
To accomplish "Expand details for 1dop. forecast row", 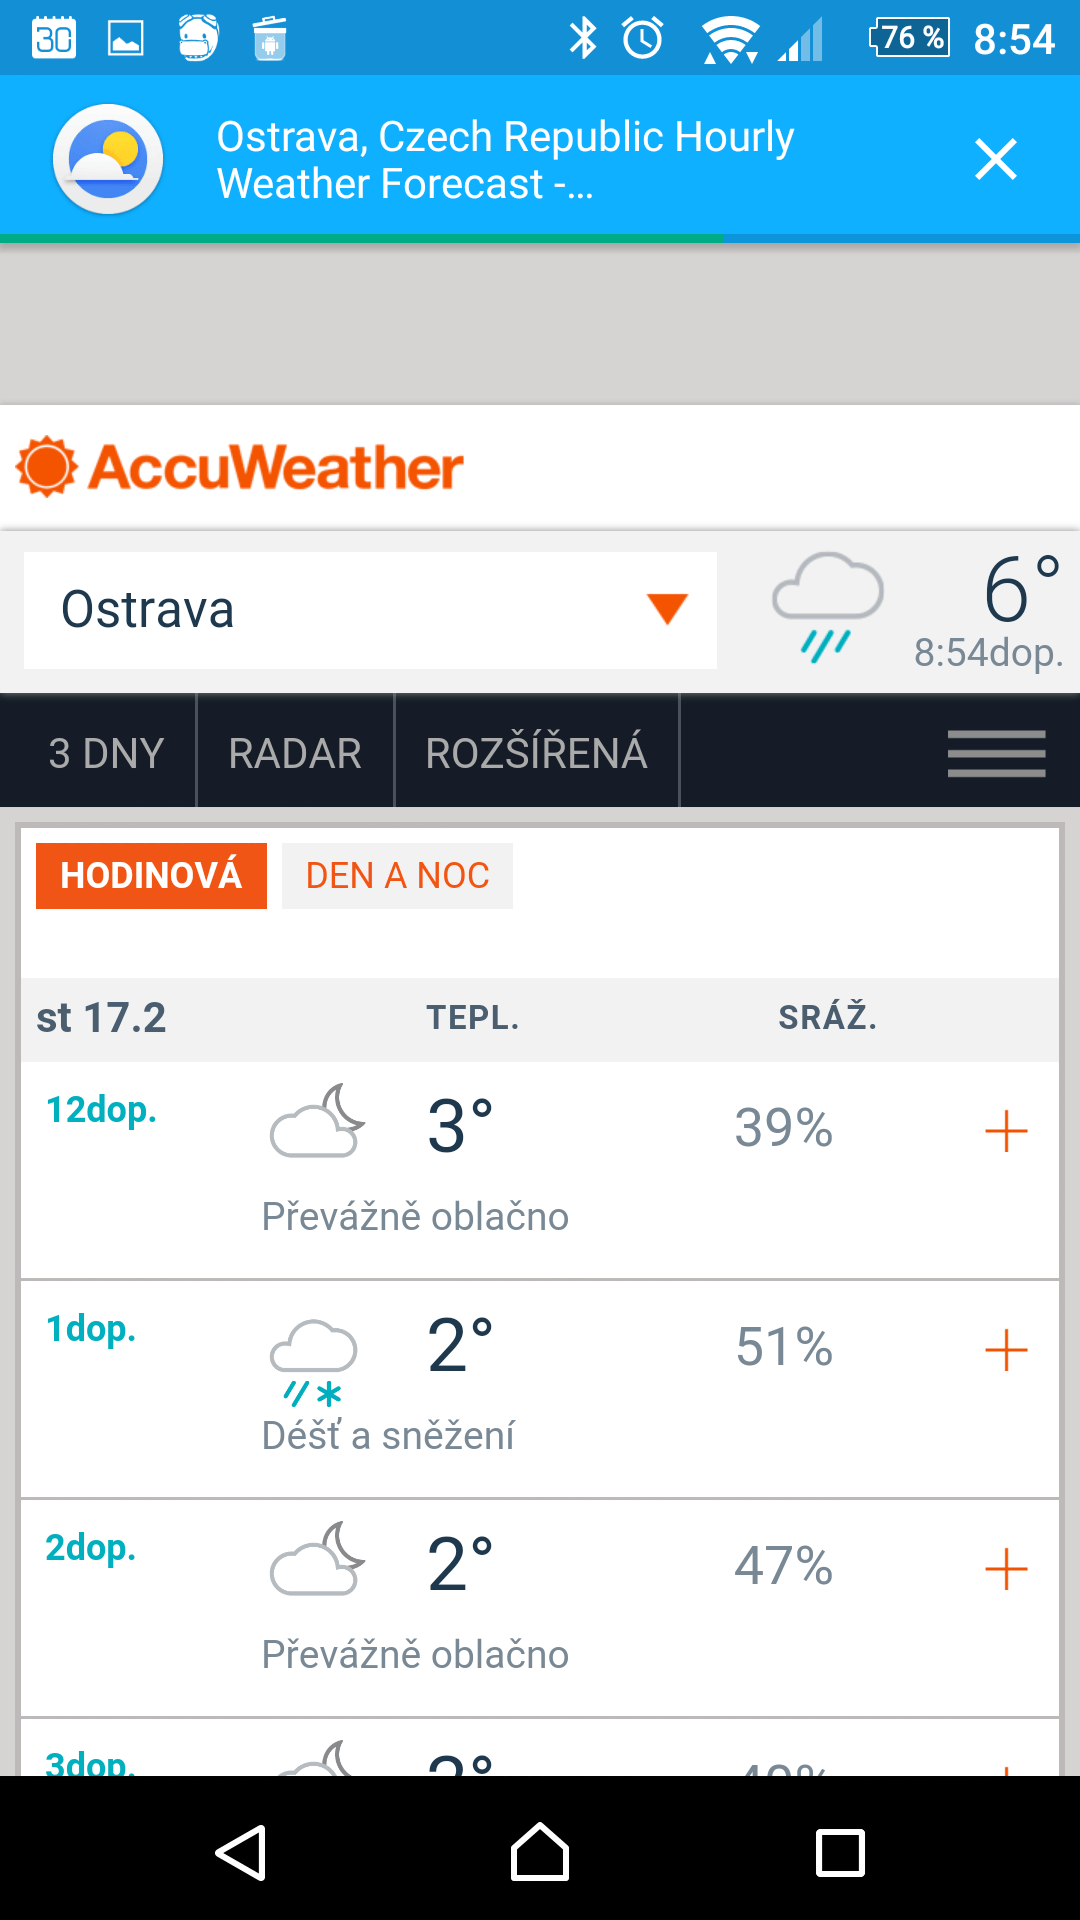I will point(1006,1350).
